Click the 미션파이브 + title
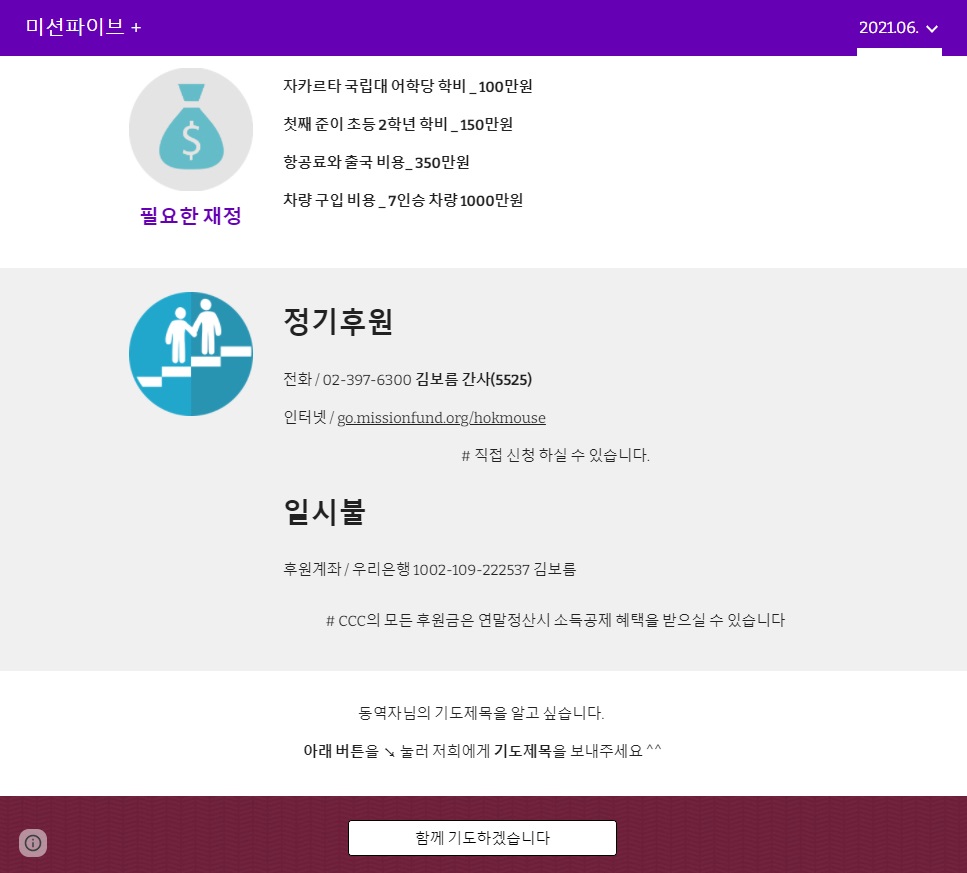This screenshot has height=873, width=967. [83, 27]
